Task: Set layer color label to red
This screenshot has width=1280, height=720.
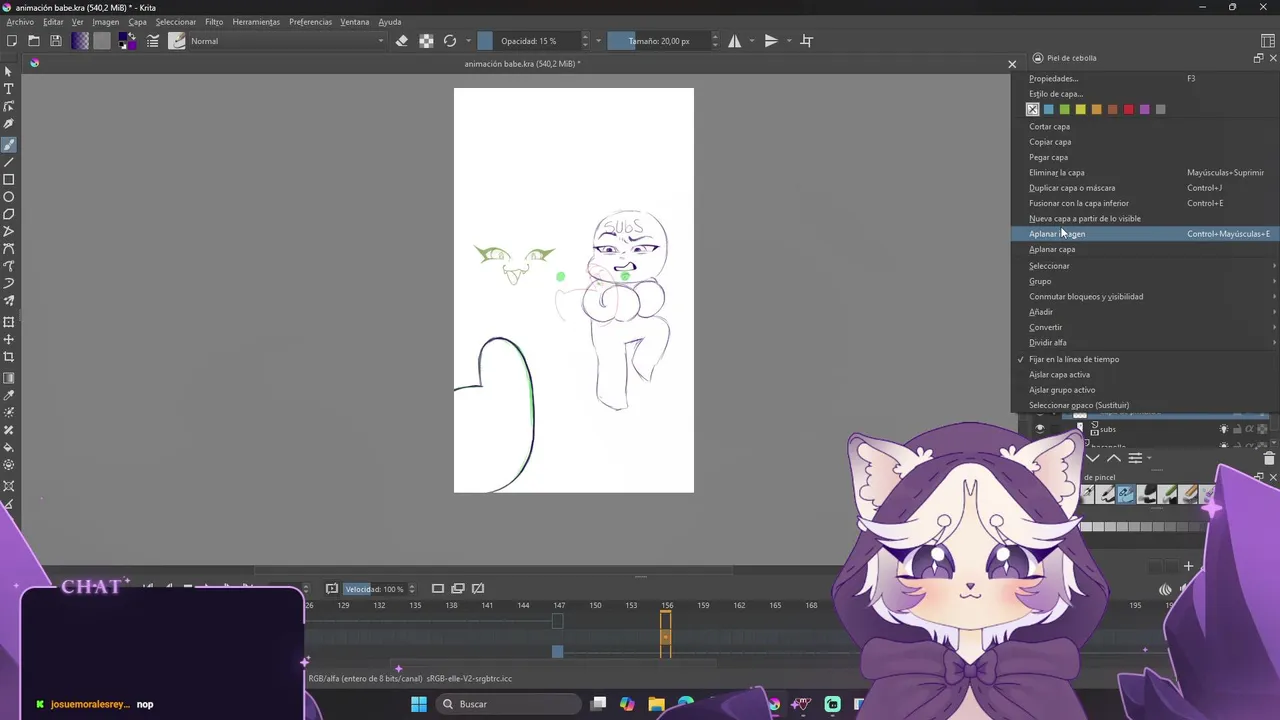Action: coord(1128,109)
